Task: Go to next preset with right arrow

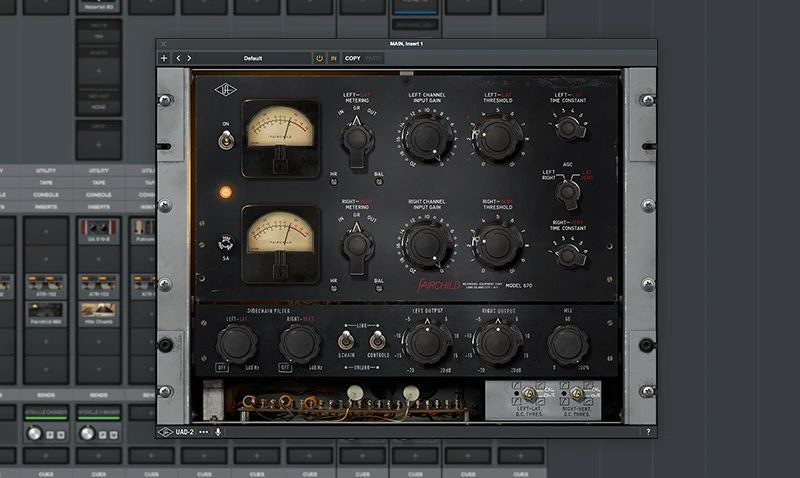Action: 189,58
